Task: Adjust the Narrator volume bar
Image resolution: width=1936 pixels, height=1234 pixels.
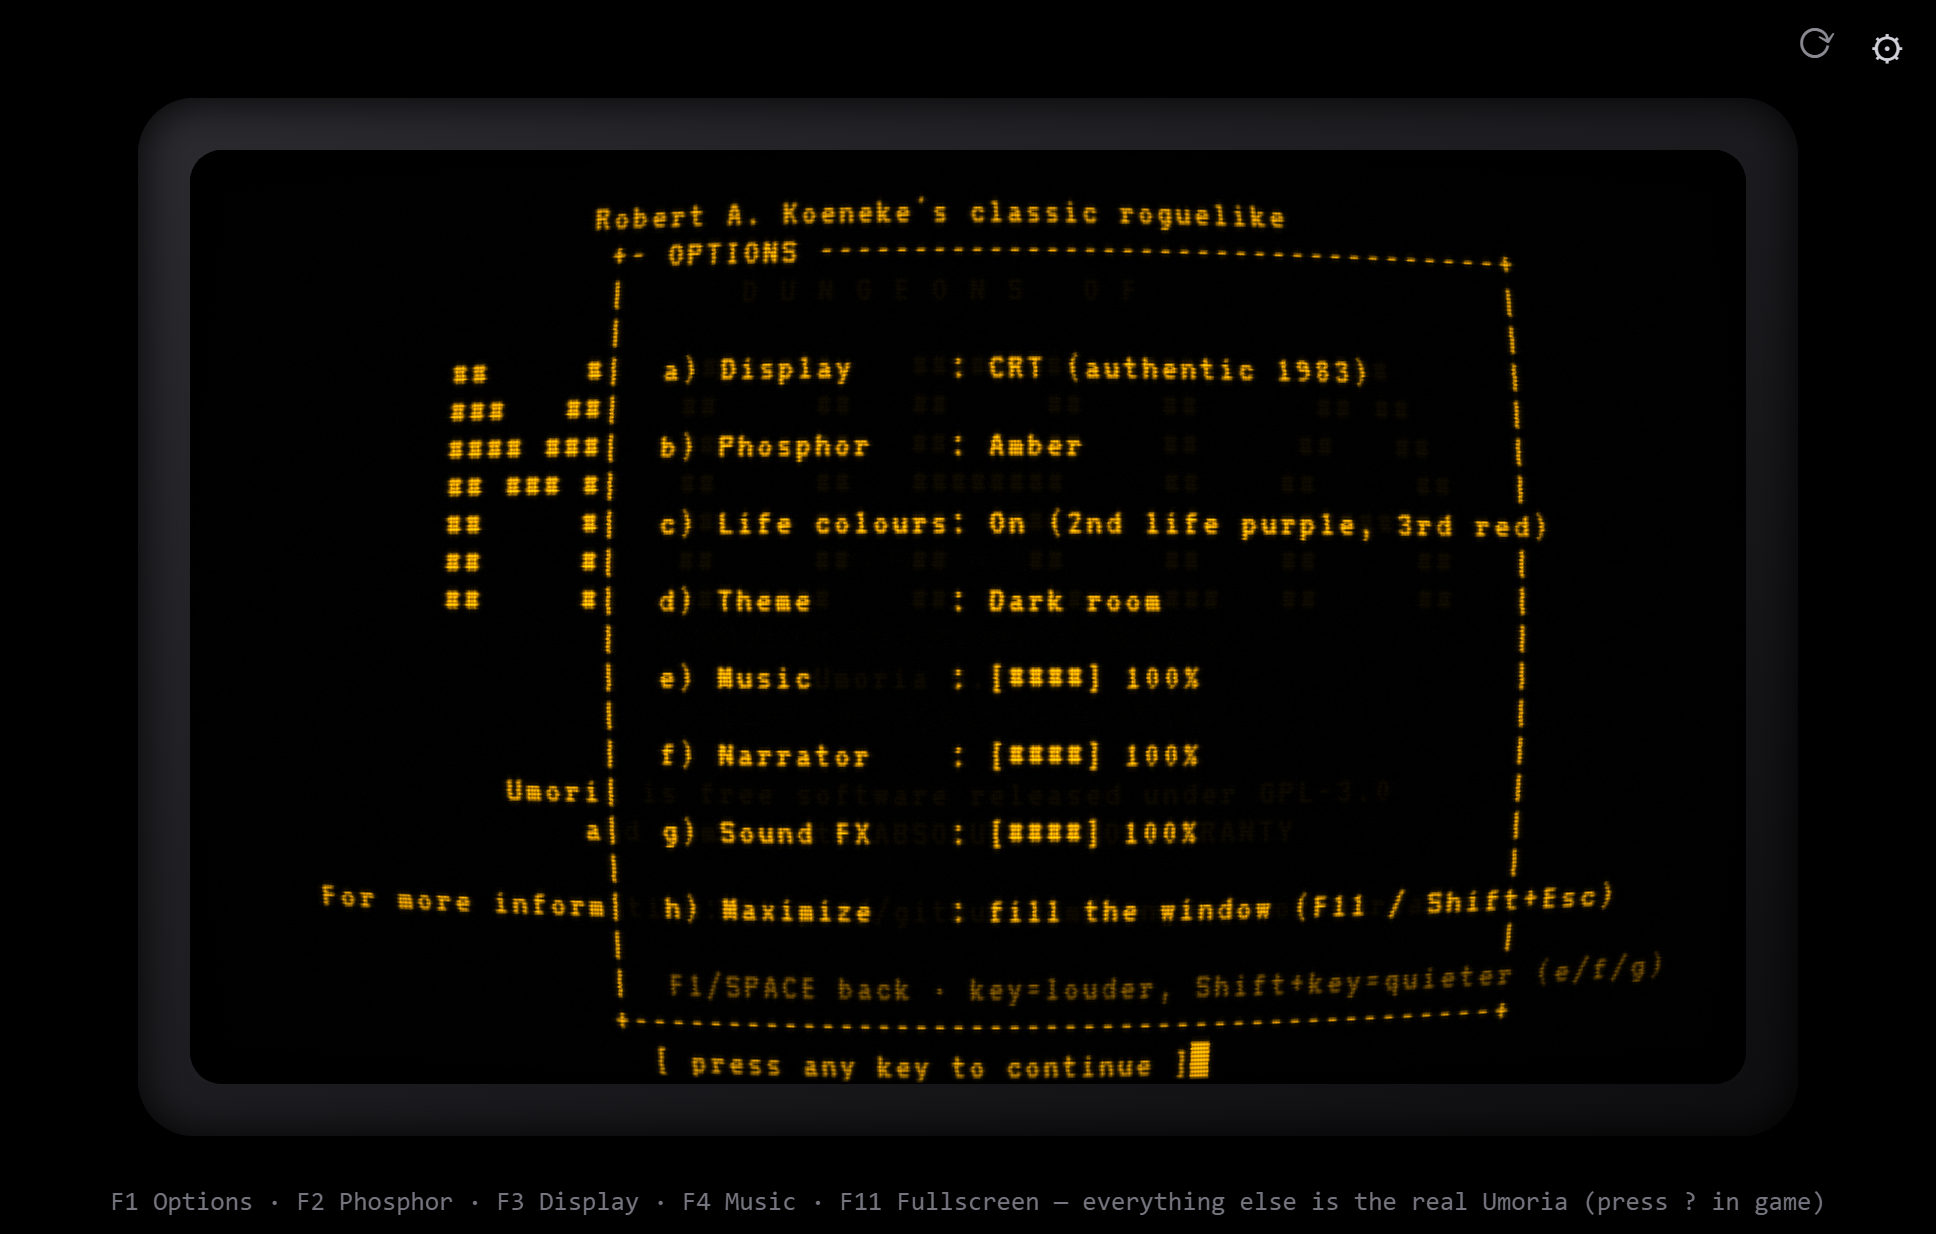Action: 1045,755
